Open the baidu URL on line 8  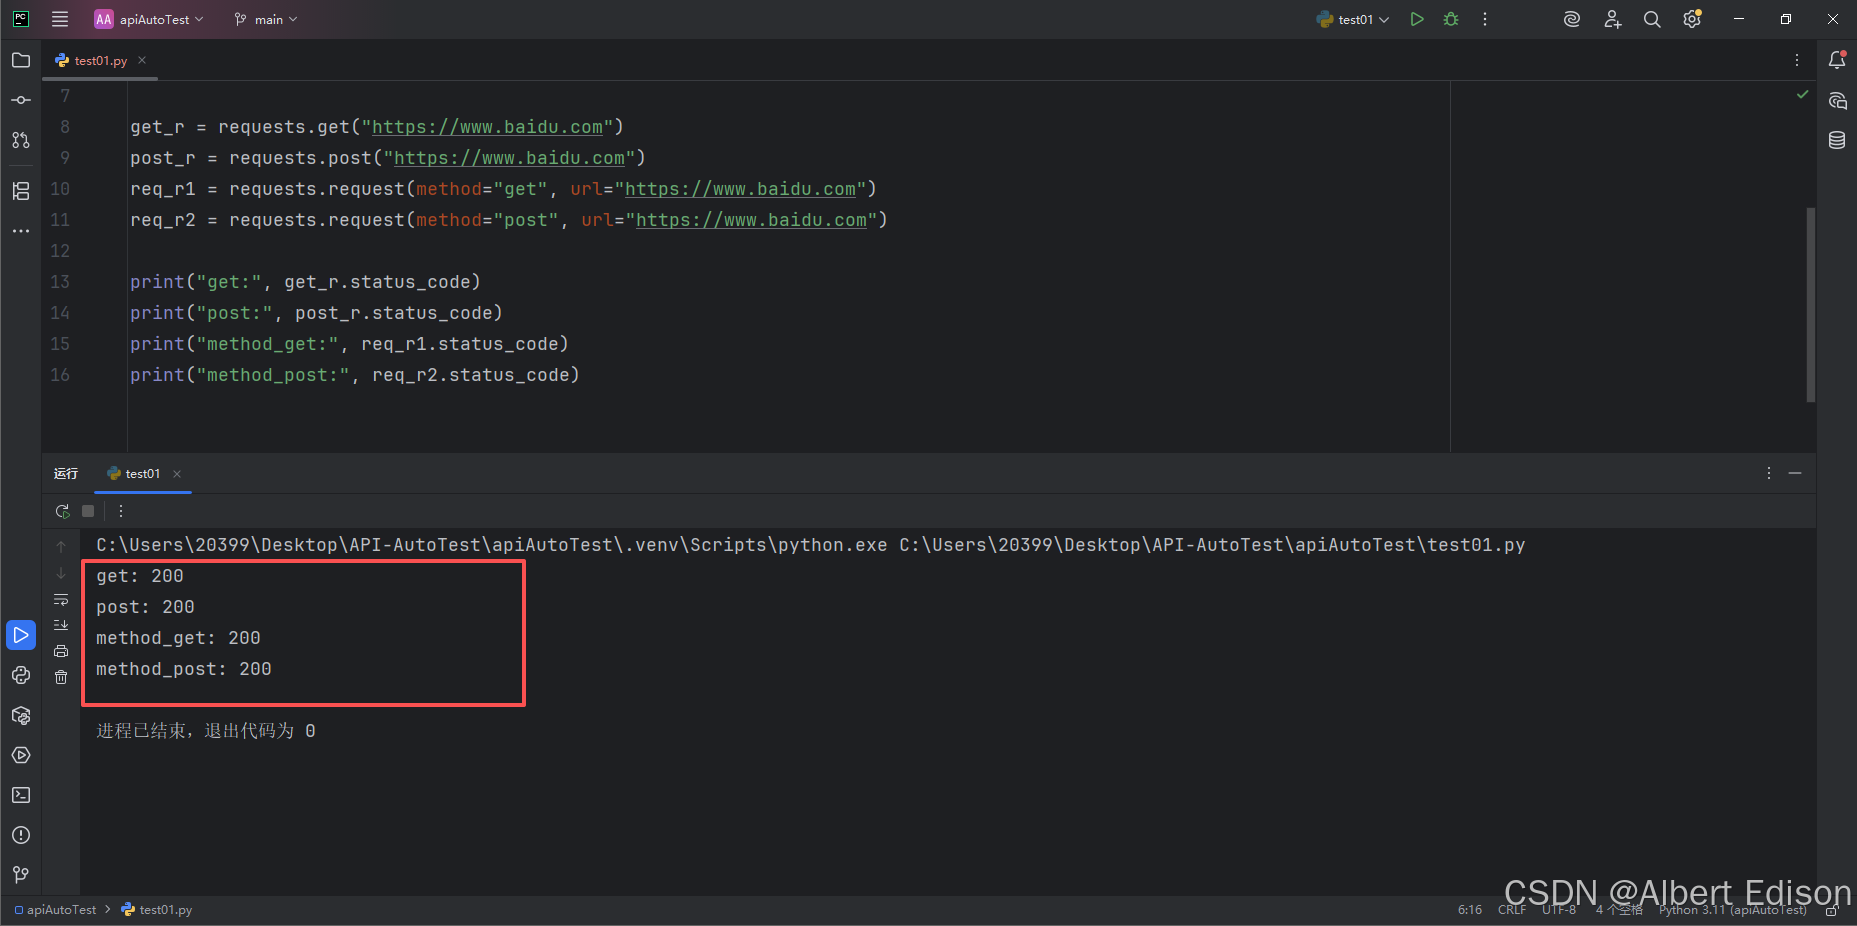click(487, 127)
